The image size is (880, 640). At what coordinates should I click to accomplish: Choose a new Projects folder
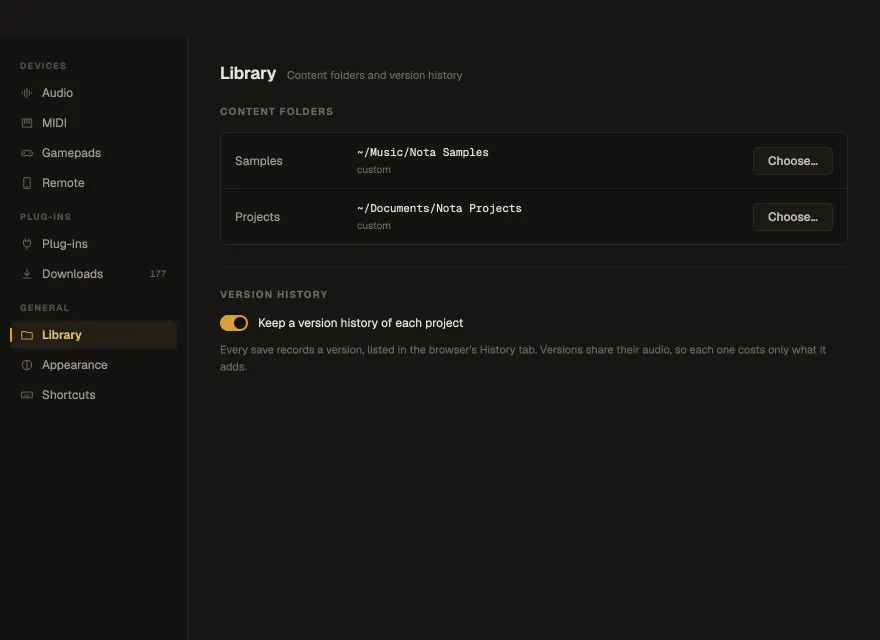coord(792,217)
